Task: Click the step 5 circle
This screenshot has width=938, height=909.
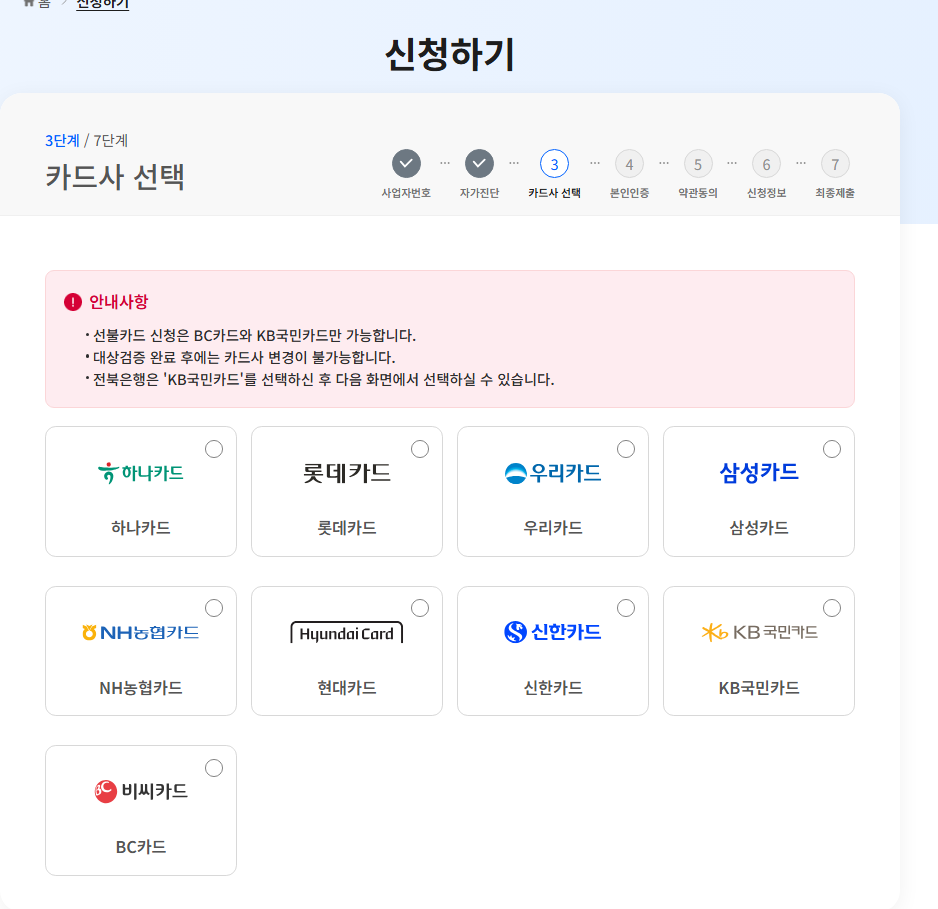Action: coord(698,164)
